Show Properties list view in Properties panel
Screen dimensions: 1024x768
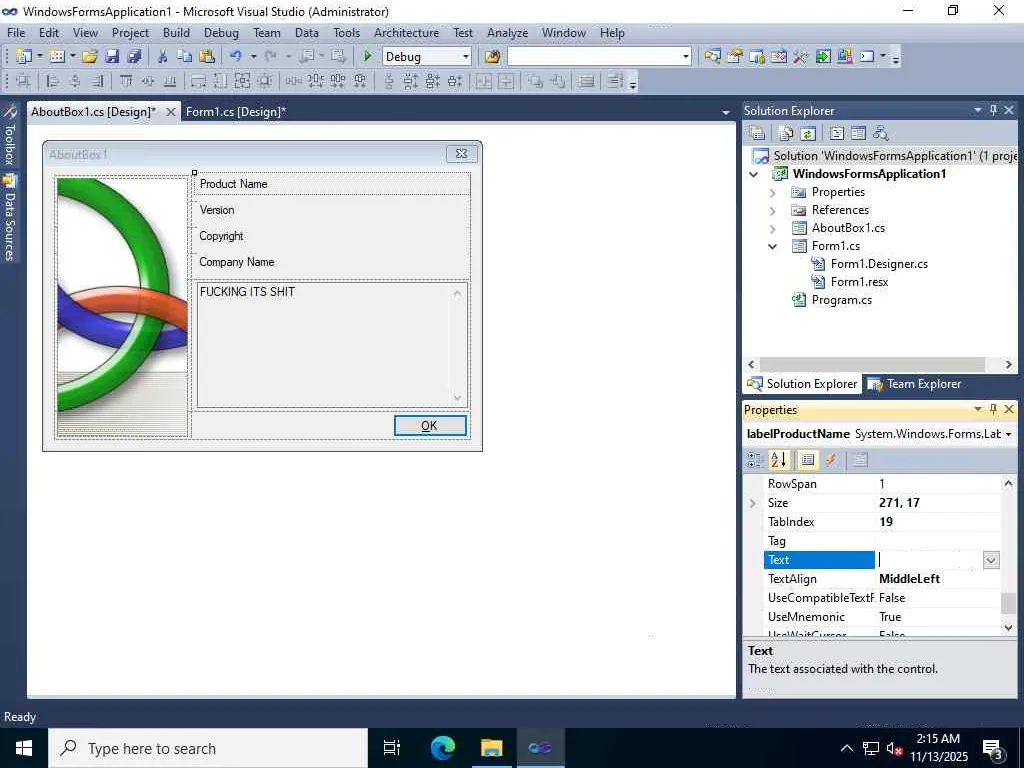click(x=808, y=460)
